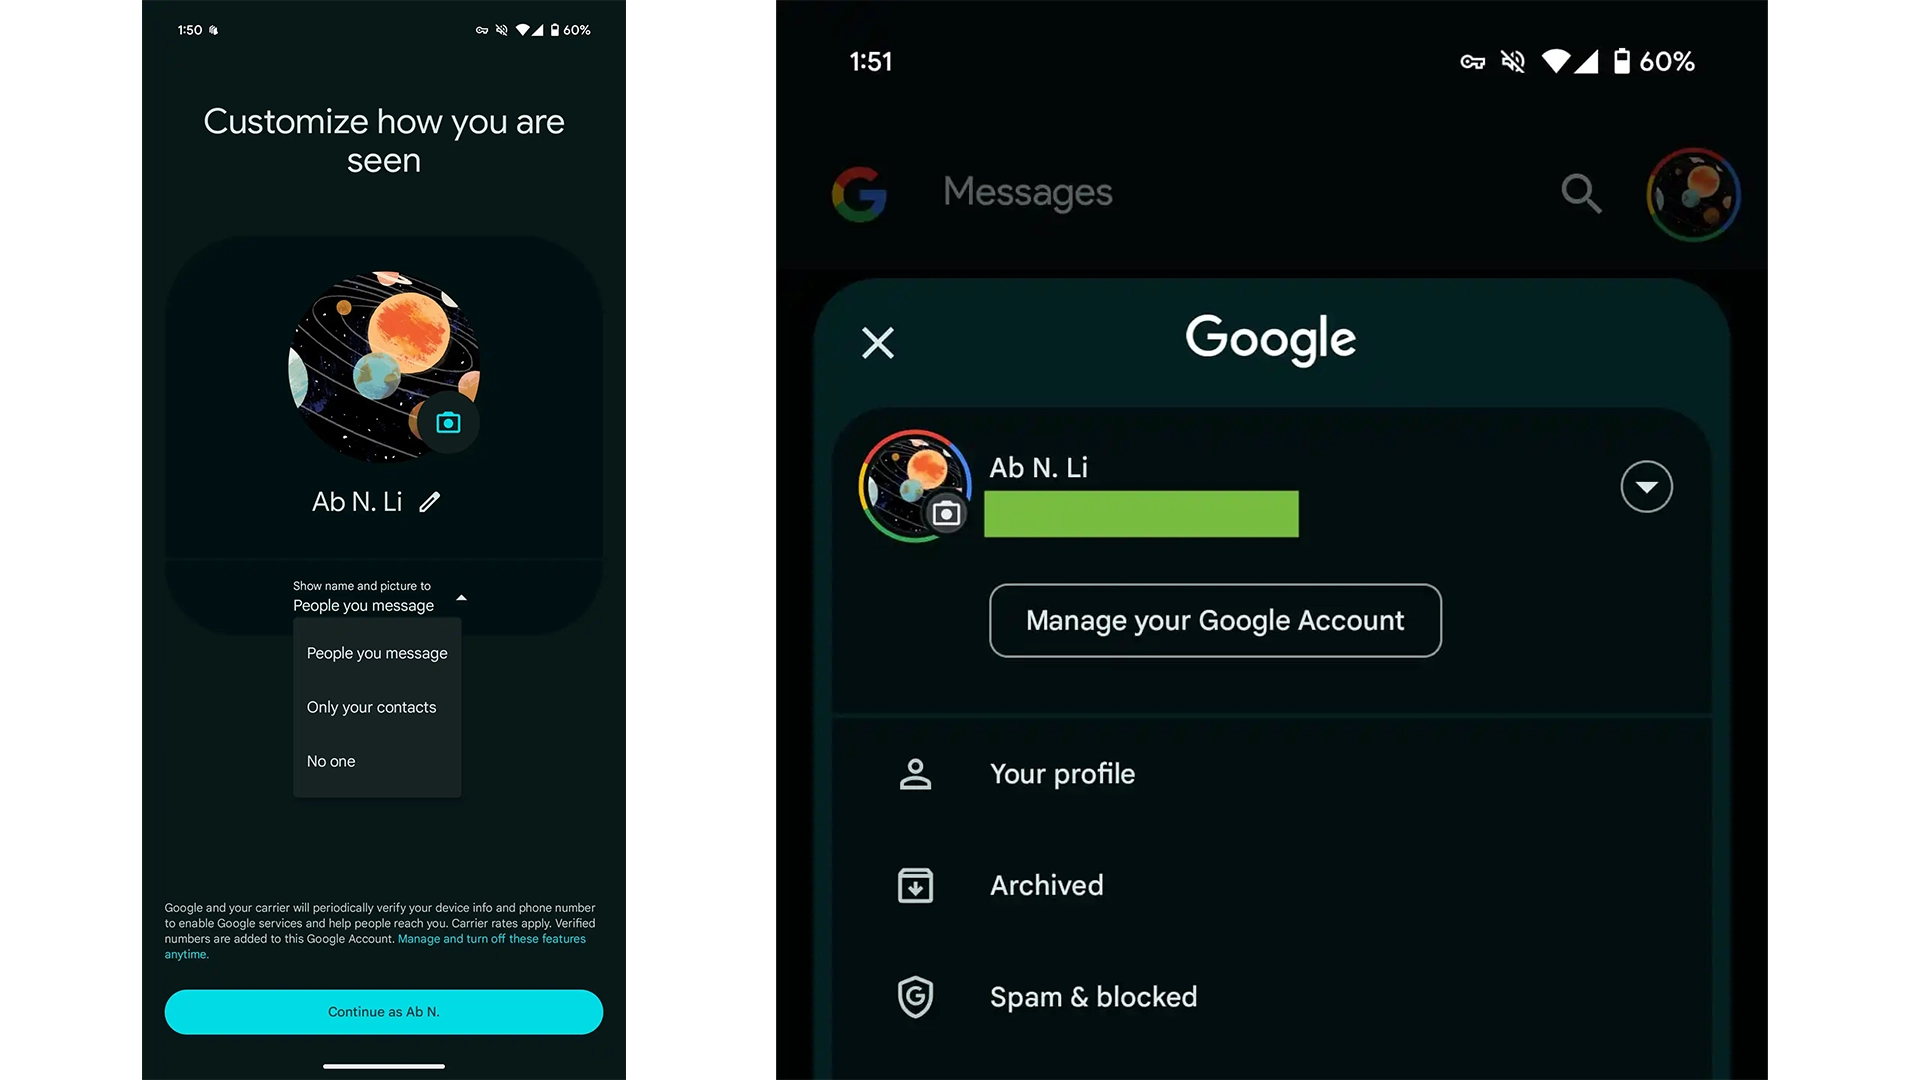Viewport: 1920px width, 1080px height.
Task: Expand the account switcher chevron
Action: pyautogui.click(x=1647, y=487)
